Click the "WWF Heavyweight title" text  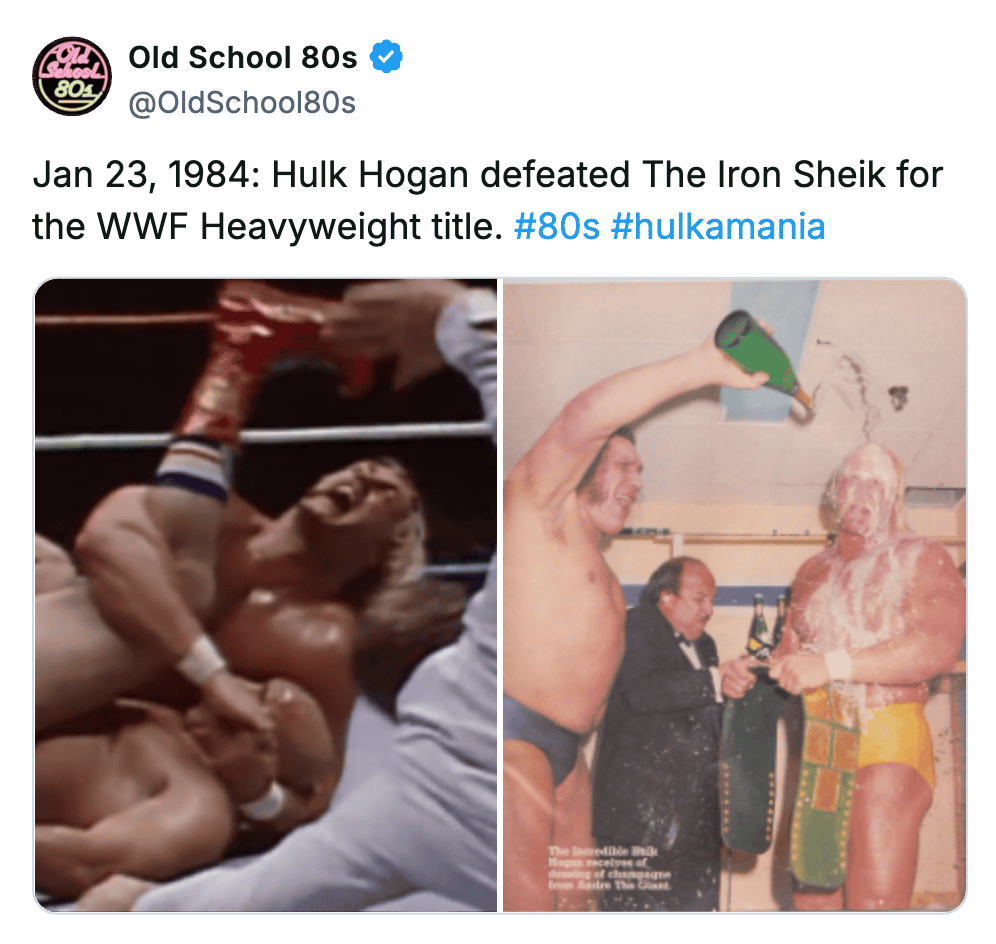pos(295,226)
